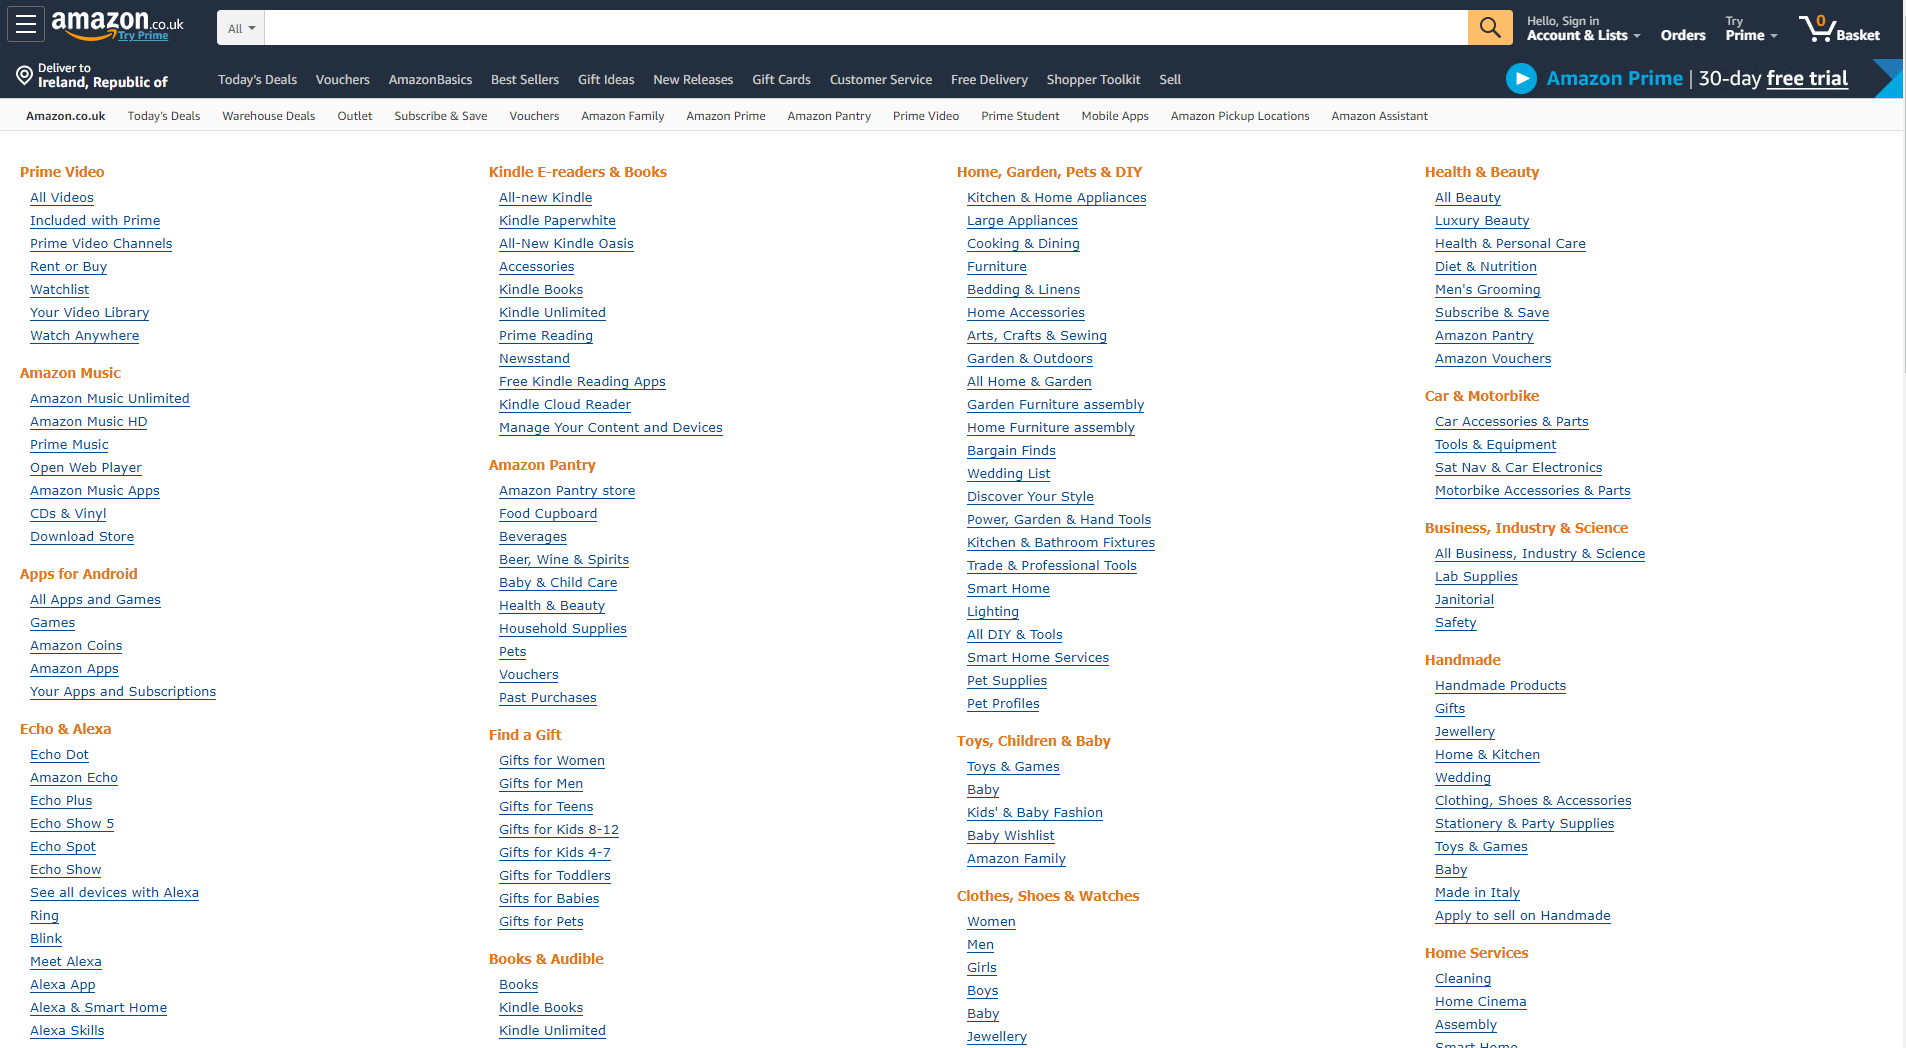Screen dimensions: 1906x1048
Task: Click the orange search magnifier icon
Action: click(1489, 27)
